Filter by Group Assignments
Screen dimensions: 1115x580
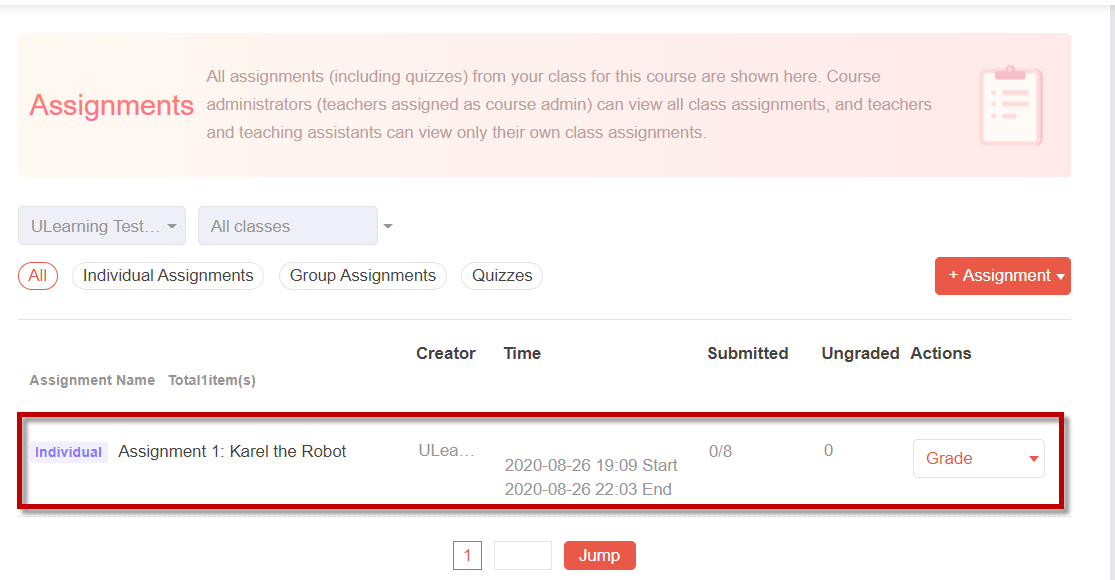pos(363,276)
